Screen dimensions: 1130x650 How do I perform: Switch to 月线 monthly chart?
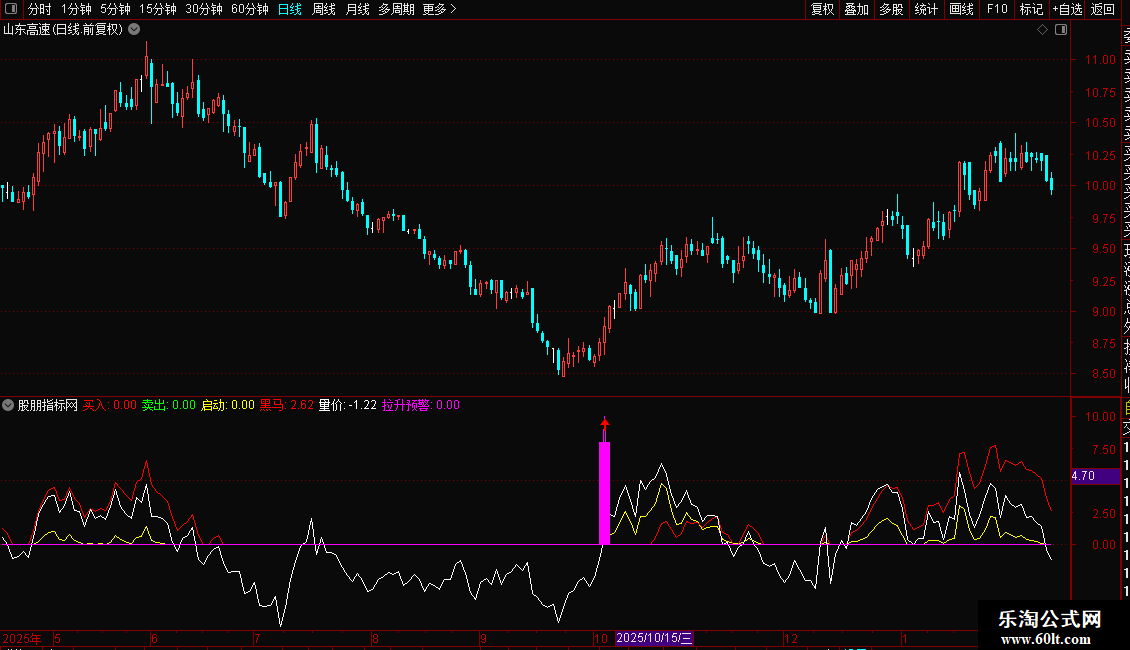(x=357, y=9)
